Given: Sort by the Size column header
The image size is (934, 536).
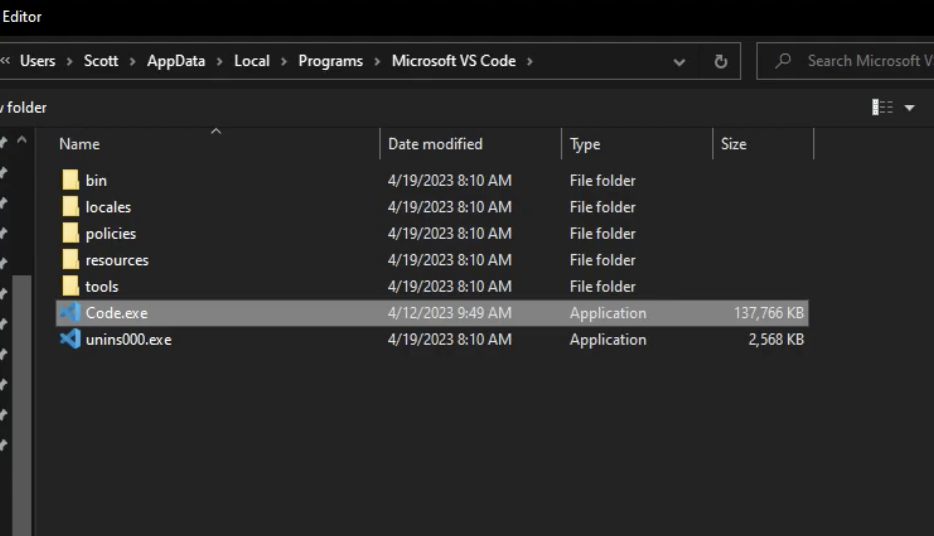Looking at the screenshot, I should click(733, 144).
